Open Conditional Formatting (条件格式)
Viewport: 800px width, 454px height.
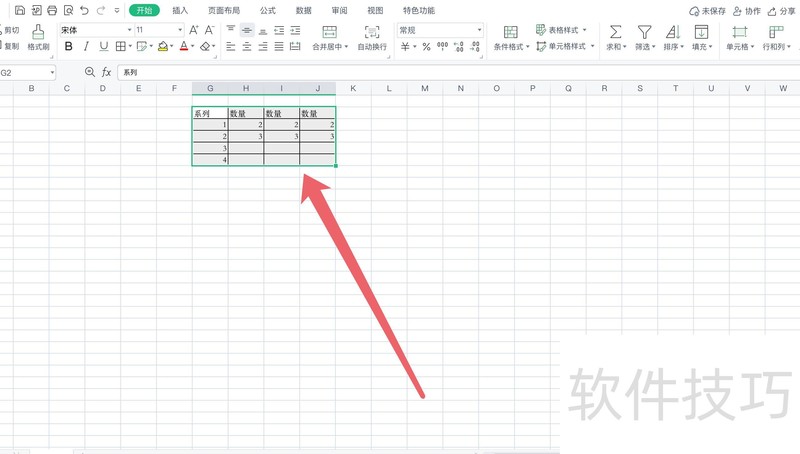click(x=511, y=38)
